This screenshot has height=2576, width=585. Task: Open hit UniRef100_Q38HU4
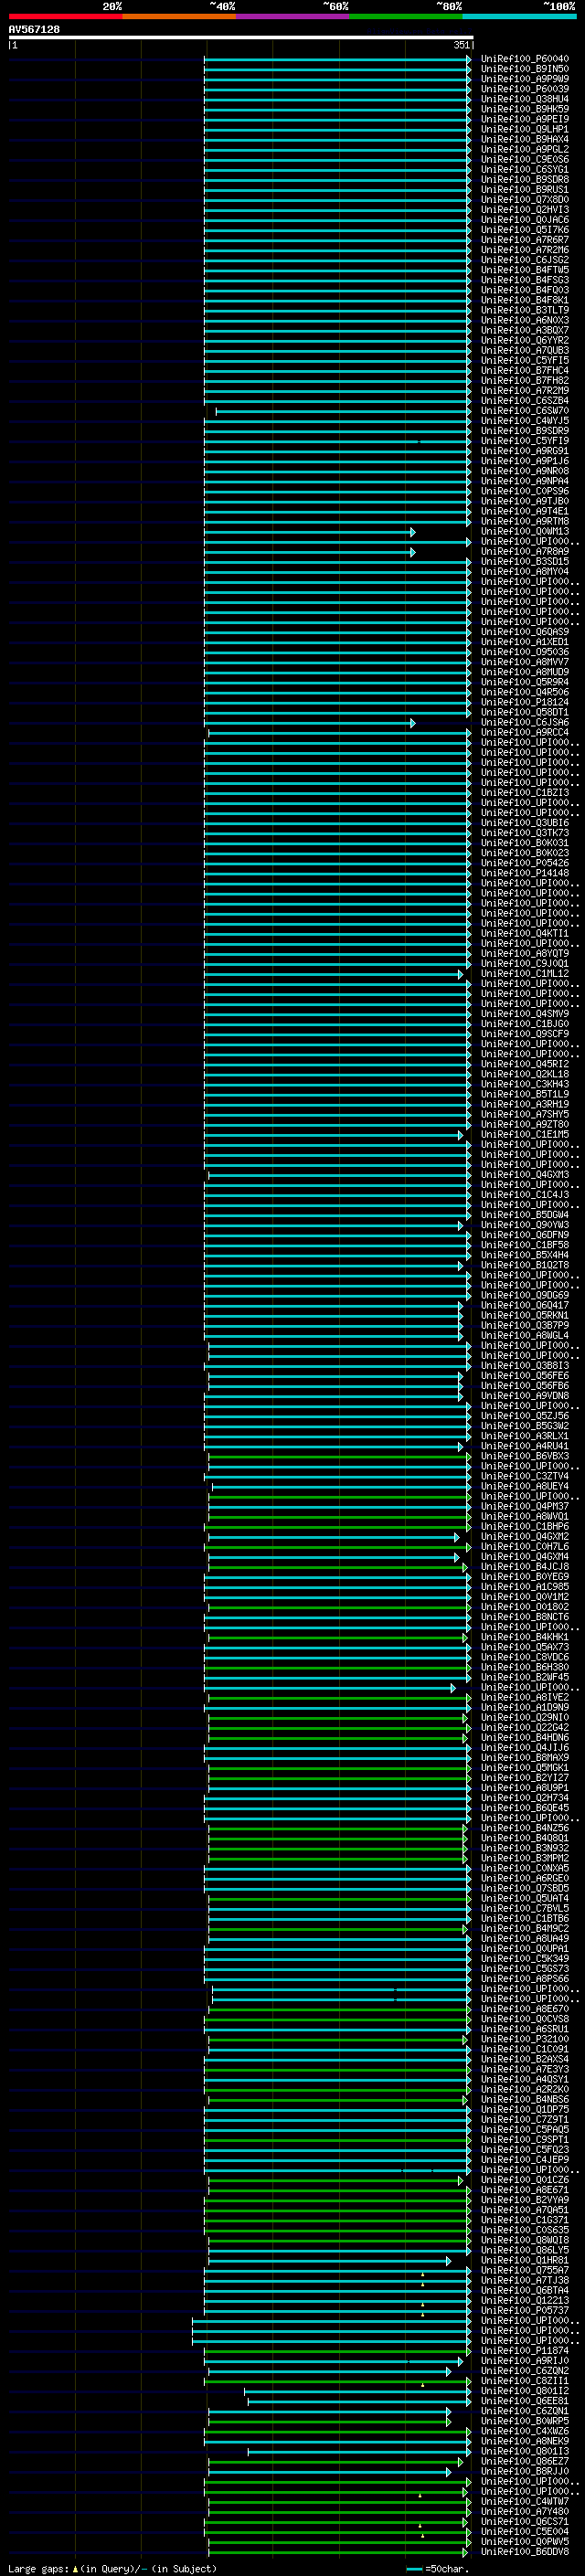pyautogui.click(x=524, y=99)
